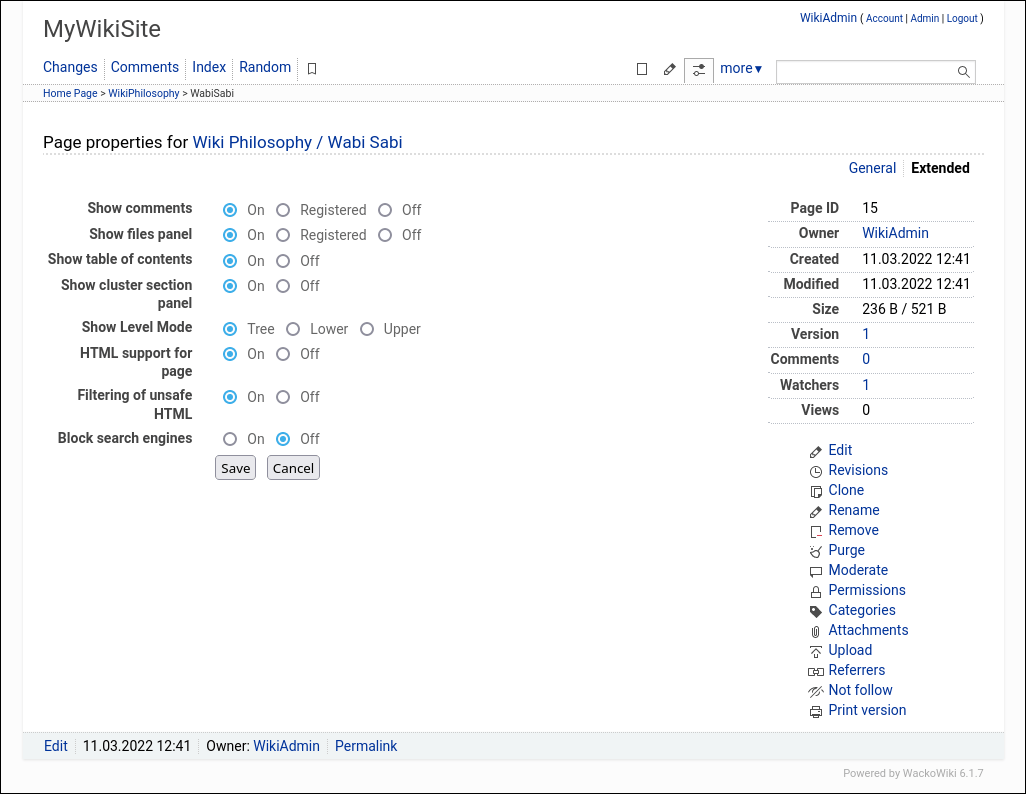Select Lower for Show Level Mode
The image size is (1026, 794).
click(x=293, y=328)
